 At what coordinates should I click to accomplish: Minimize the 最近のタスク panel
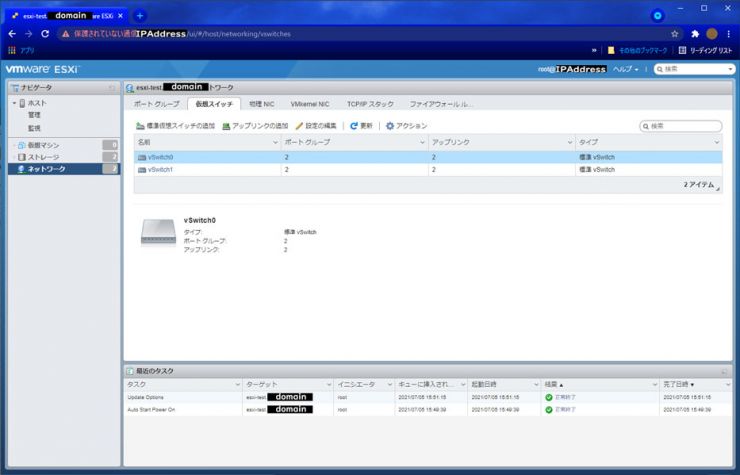coord(725,372)
